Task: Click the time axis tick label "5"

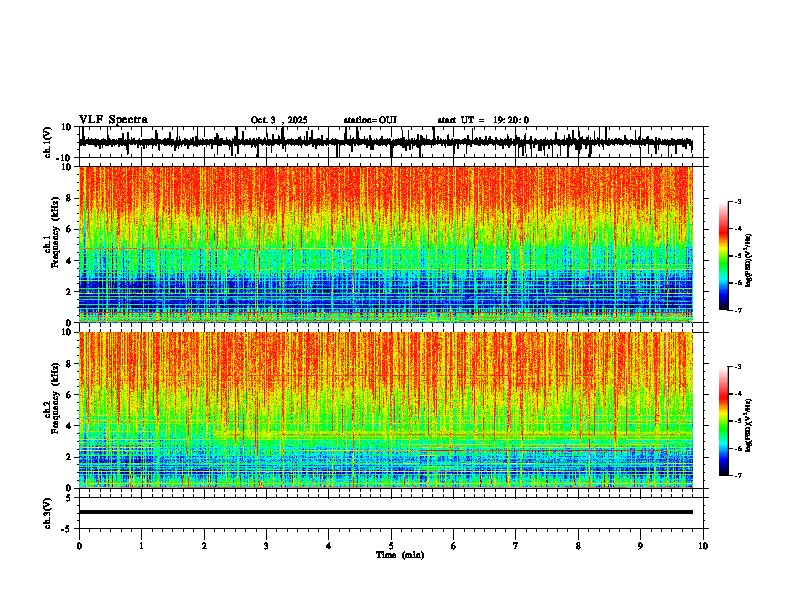Action: point(391,546)
